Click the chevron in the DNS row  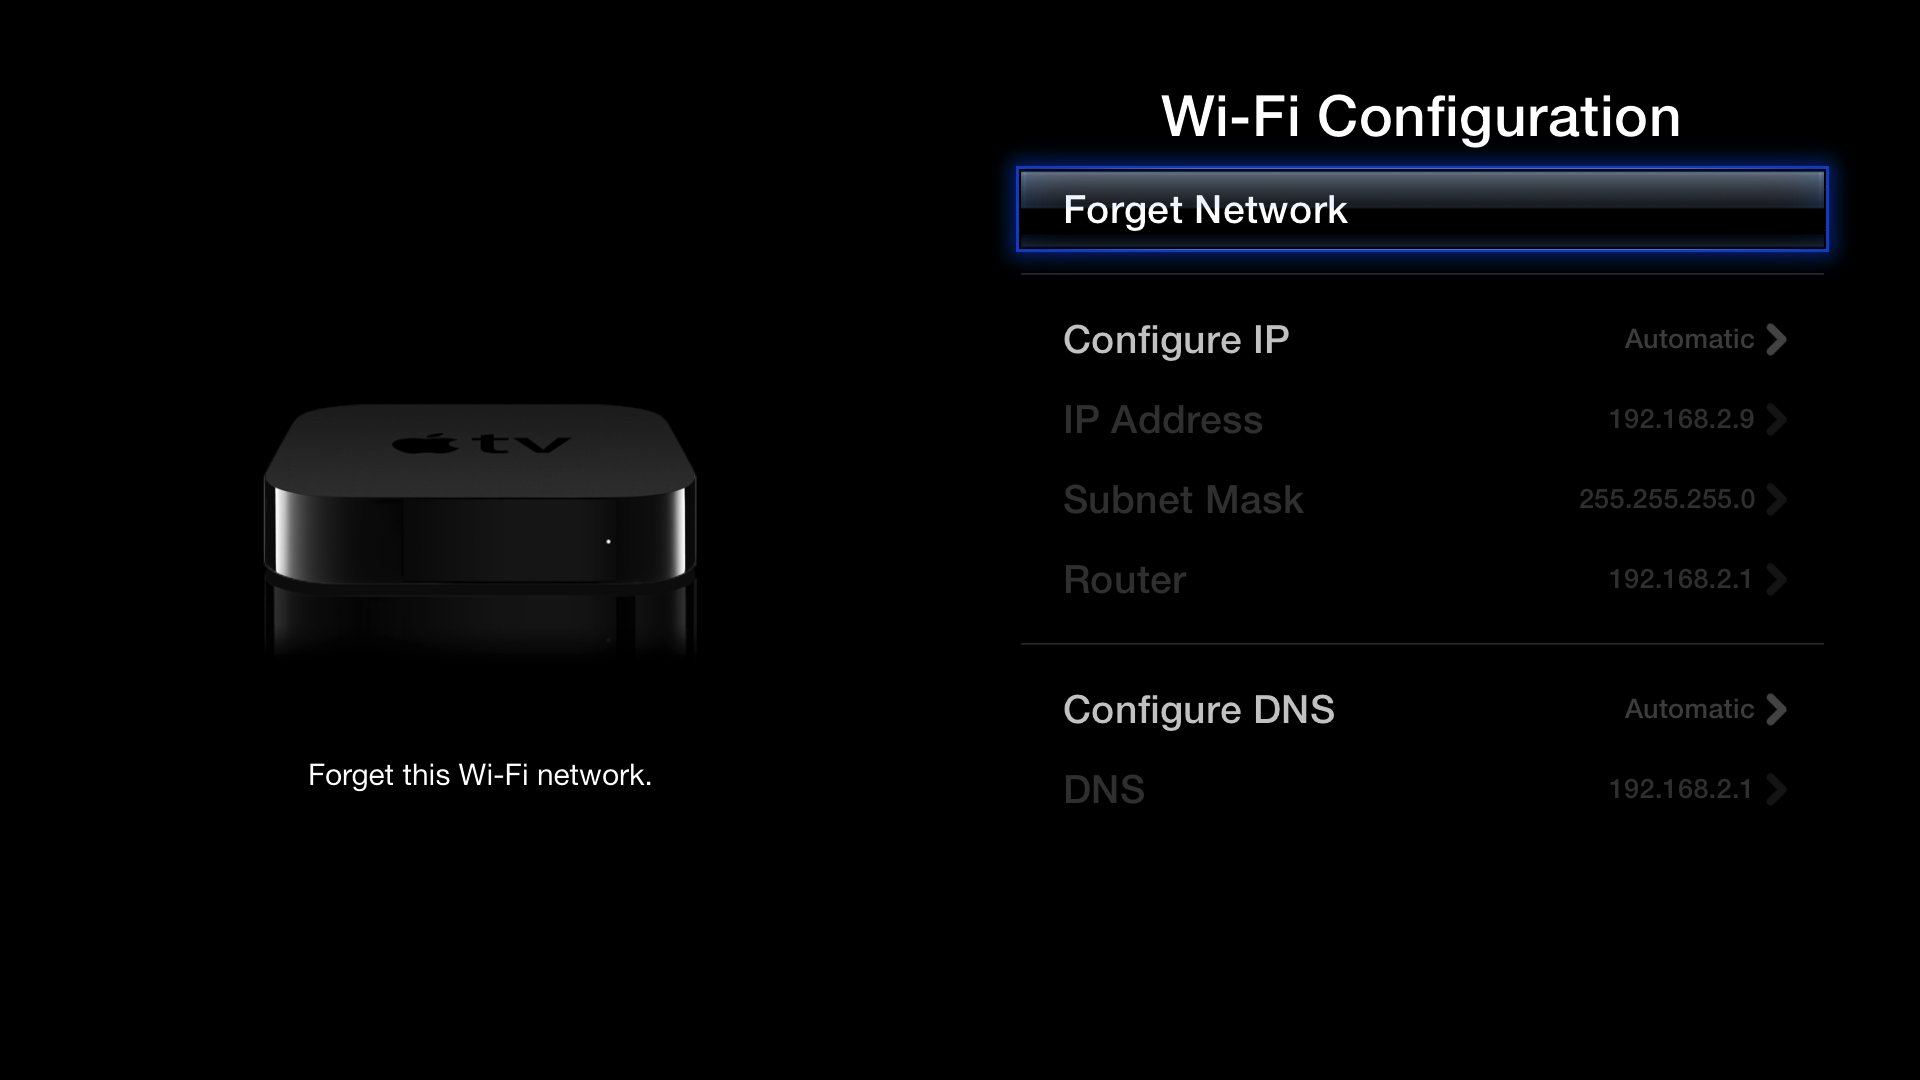click(1777, 790)
